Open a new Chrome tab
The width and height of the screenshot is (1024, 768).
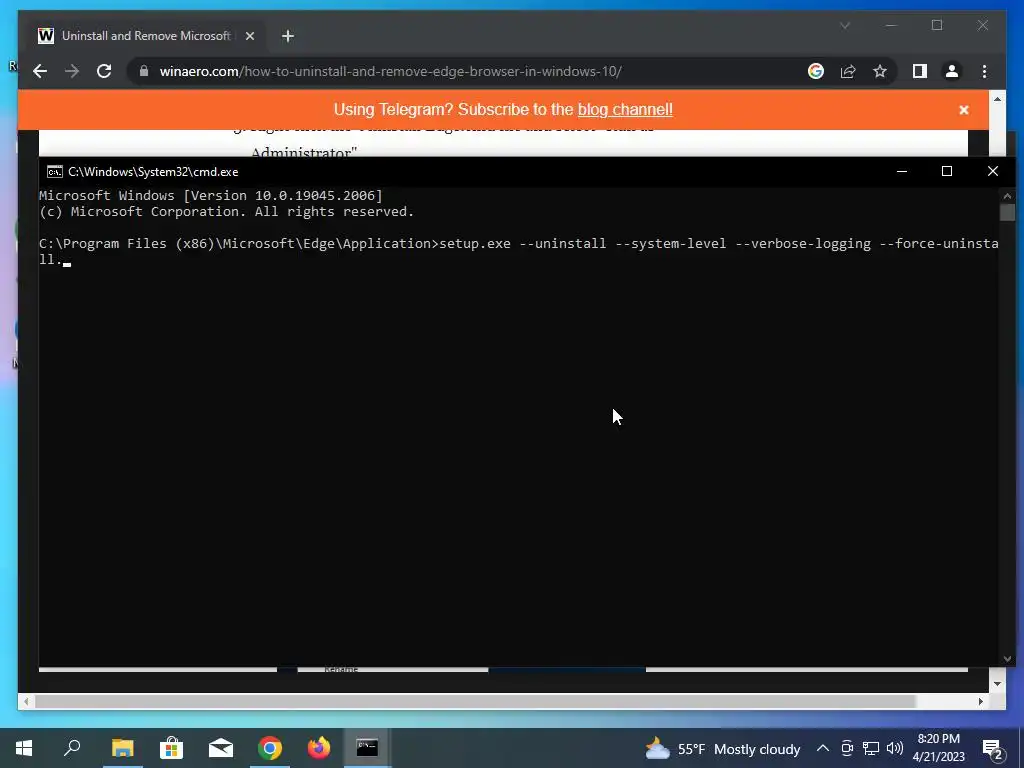point(288,36)
